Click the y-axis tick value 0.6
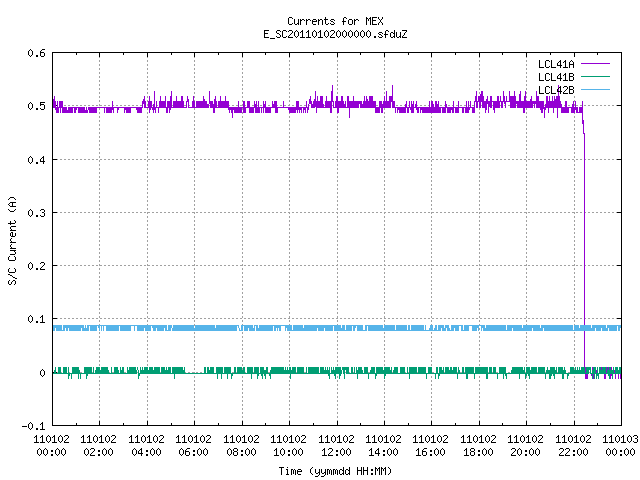The height and width of the screenshot is (480, 640). [36, 53]
